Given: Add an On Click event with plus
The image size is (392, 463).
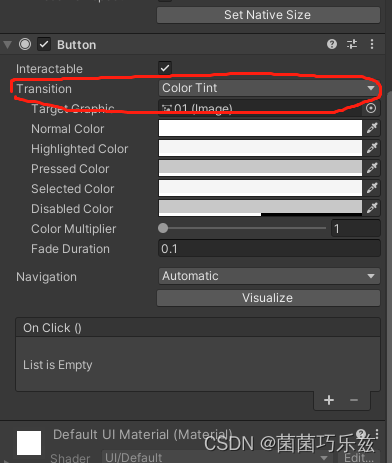Looking at the screenshot, I should [329, 400].
